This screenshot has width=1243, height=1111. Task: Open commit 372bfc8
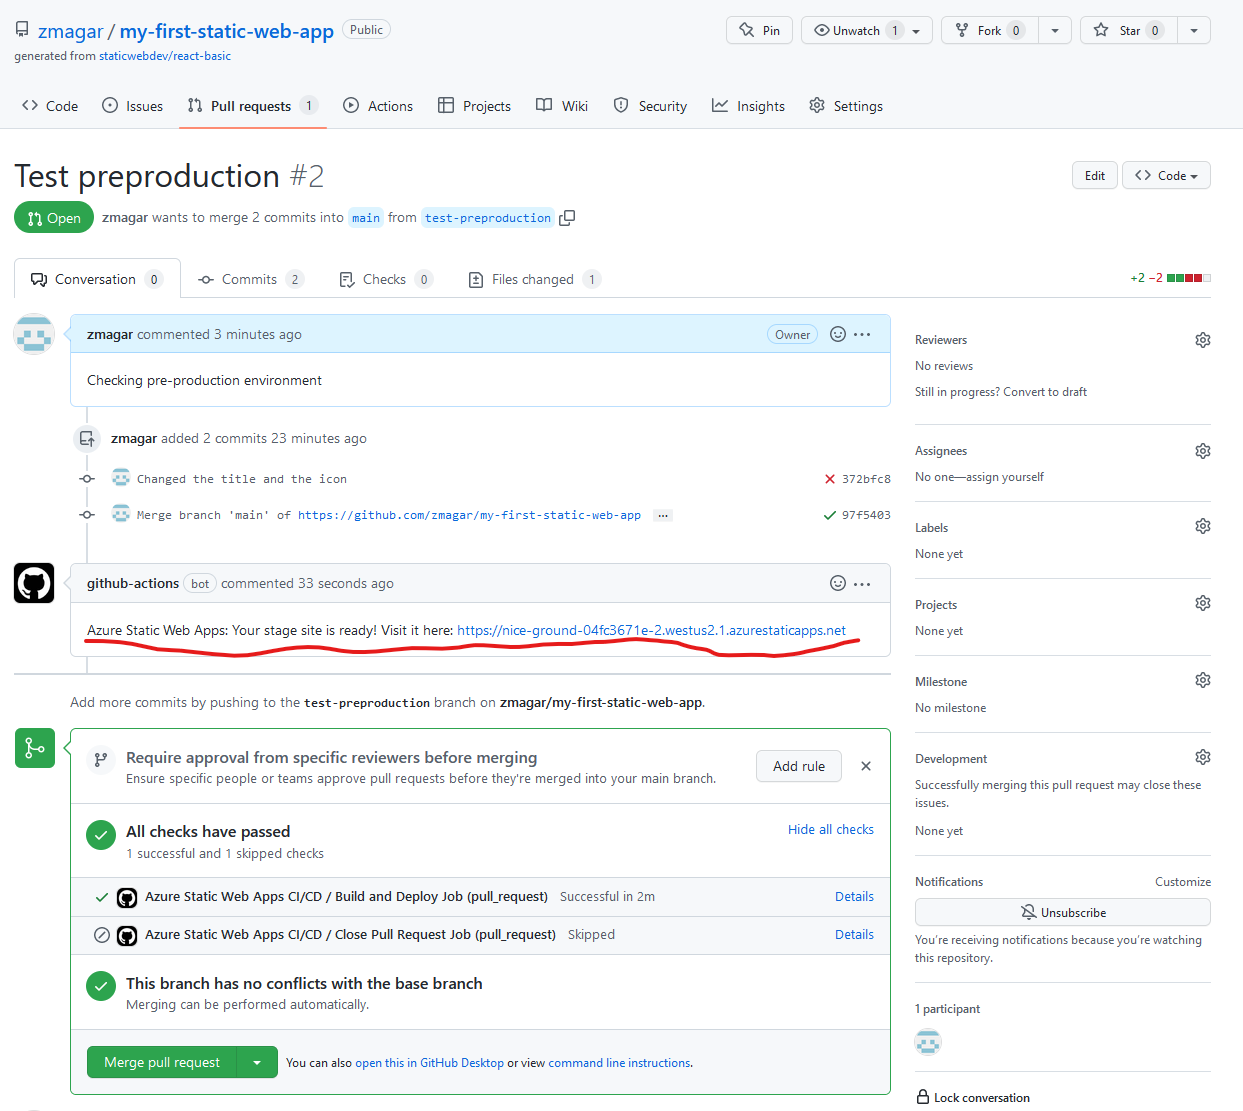click(866, 478)
